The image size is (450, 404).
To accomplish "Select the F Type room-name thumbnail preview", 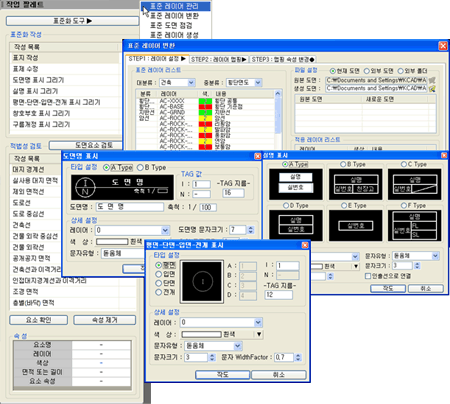I will tap(415, 225).
